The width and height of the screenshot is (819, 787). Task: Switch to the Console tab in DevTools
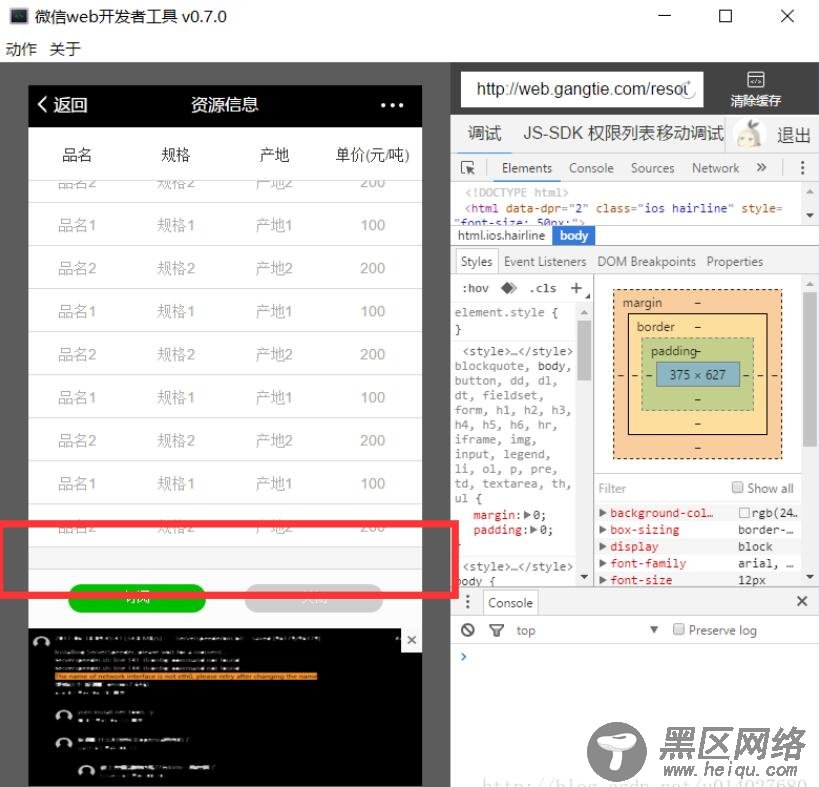coord(591,168)
